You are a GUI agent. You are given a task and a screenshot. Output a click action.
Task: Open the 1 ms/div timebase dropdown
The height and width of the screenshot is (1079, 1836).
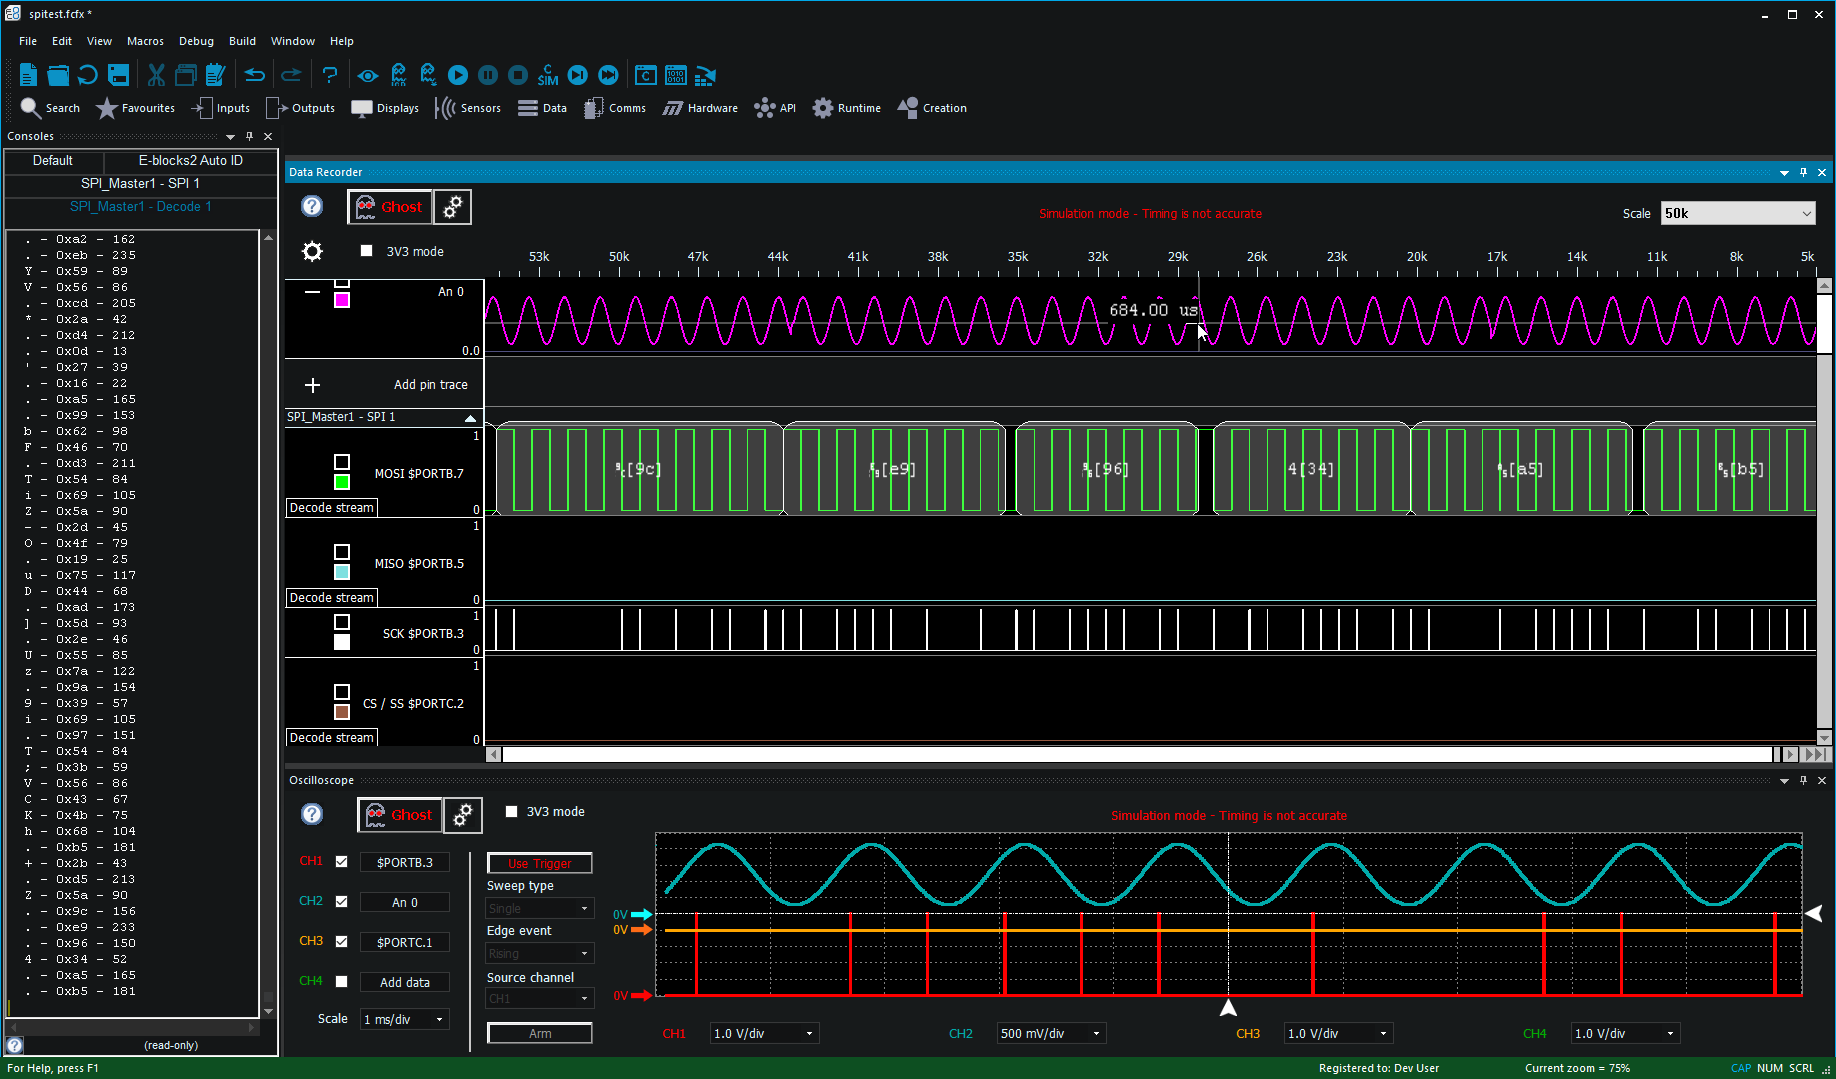404,1019
